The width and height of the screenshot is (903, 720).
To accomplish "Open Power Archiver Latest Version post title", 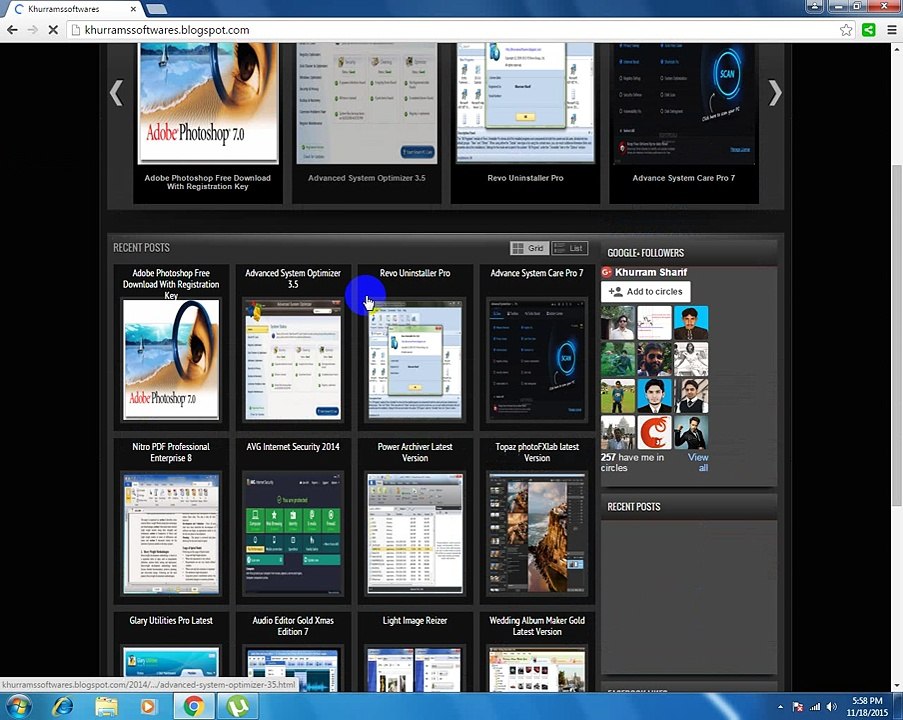I will [415, 452].
